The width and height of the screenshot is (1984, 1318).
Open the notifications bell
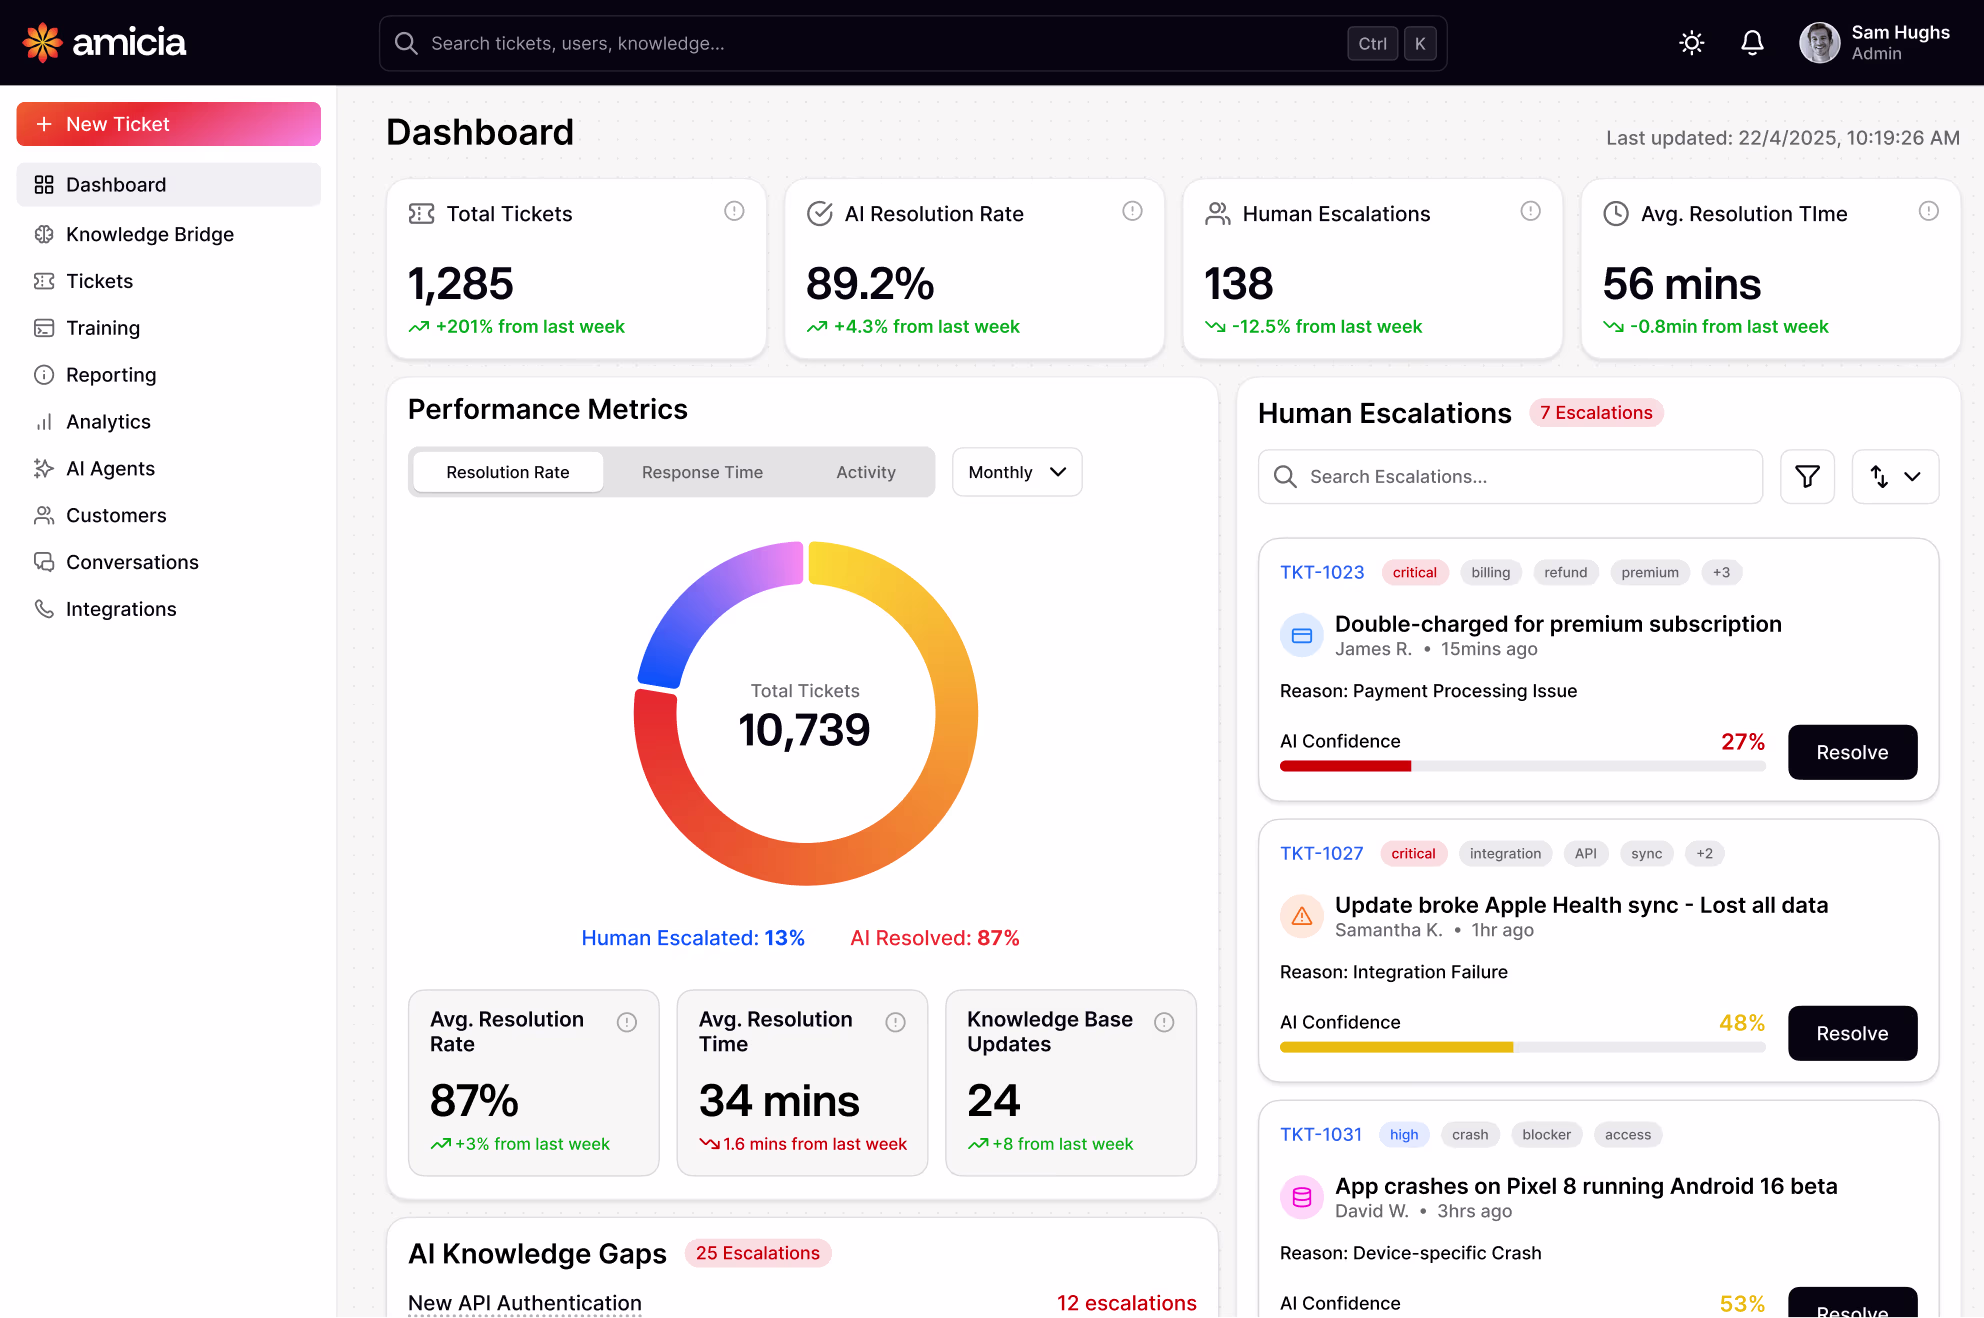pyautogui.click(x=1752, y=43)
